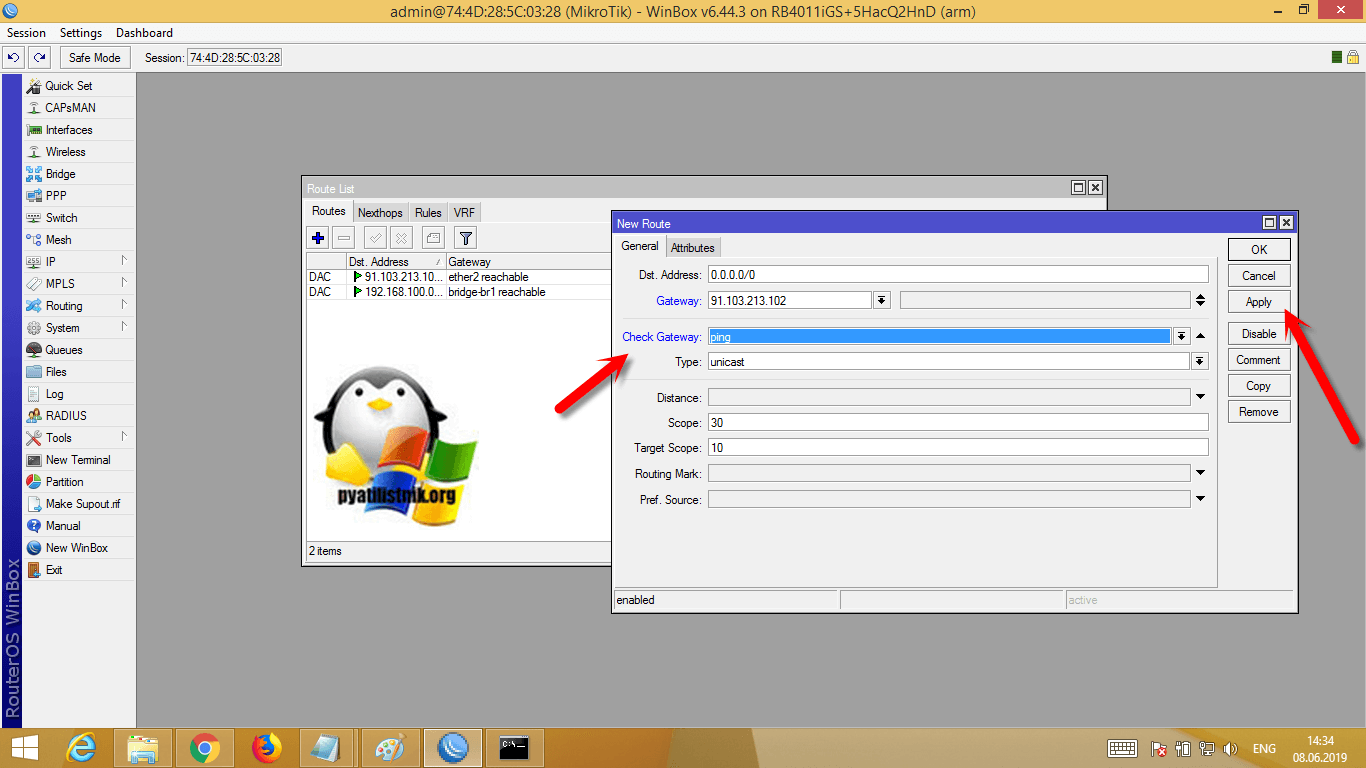Click the blue plus add route icon
Image resolution: width=1366 pixels, height=768 pixels.
tap(318, 238)
